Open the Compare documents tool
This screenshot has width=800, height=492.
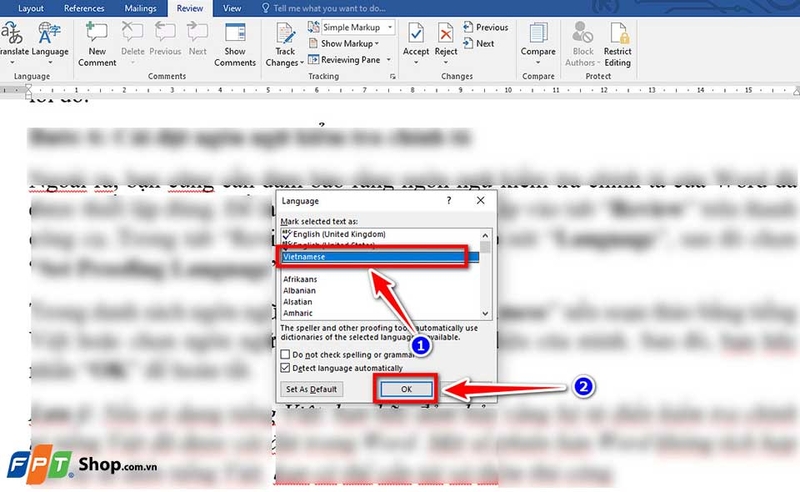pyautogui.click(x=538, y=43)
